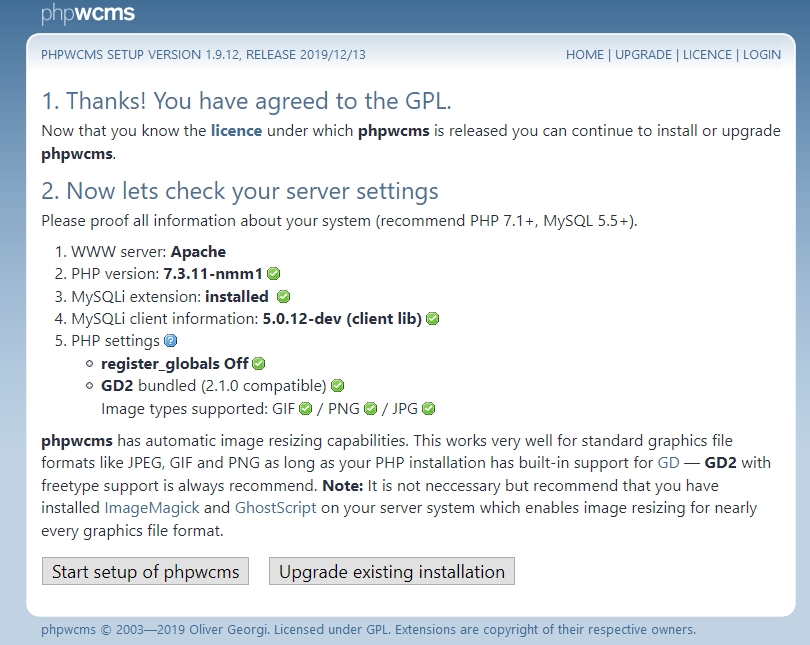Click the green check next to PNG
This screenshot has height=645, width=810.
(x=370, y=408)
